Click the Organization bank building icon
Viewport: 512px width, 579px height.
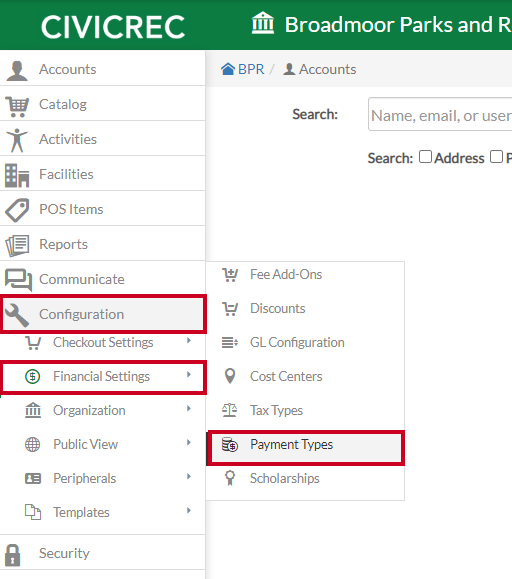[x=33, y=410]
